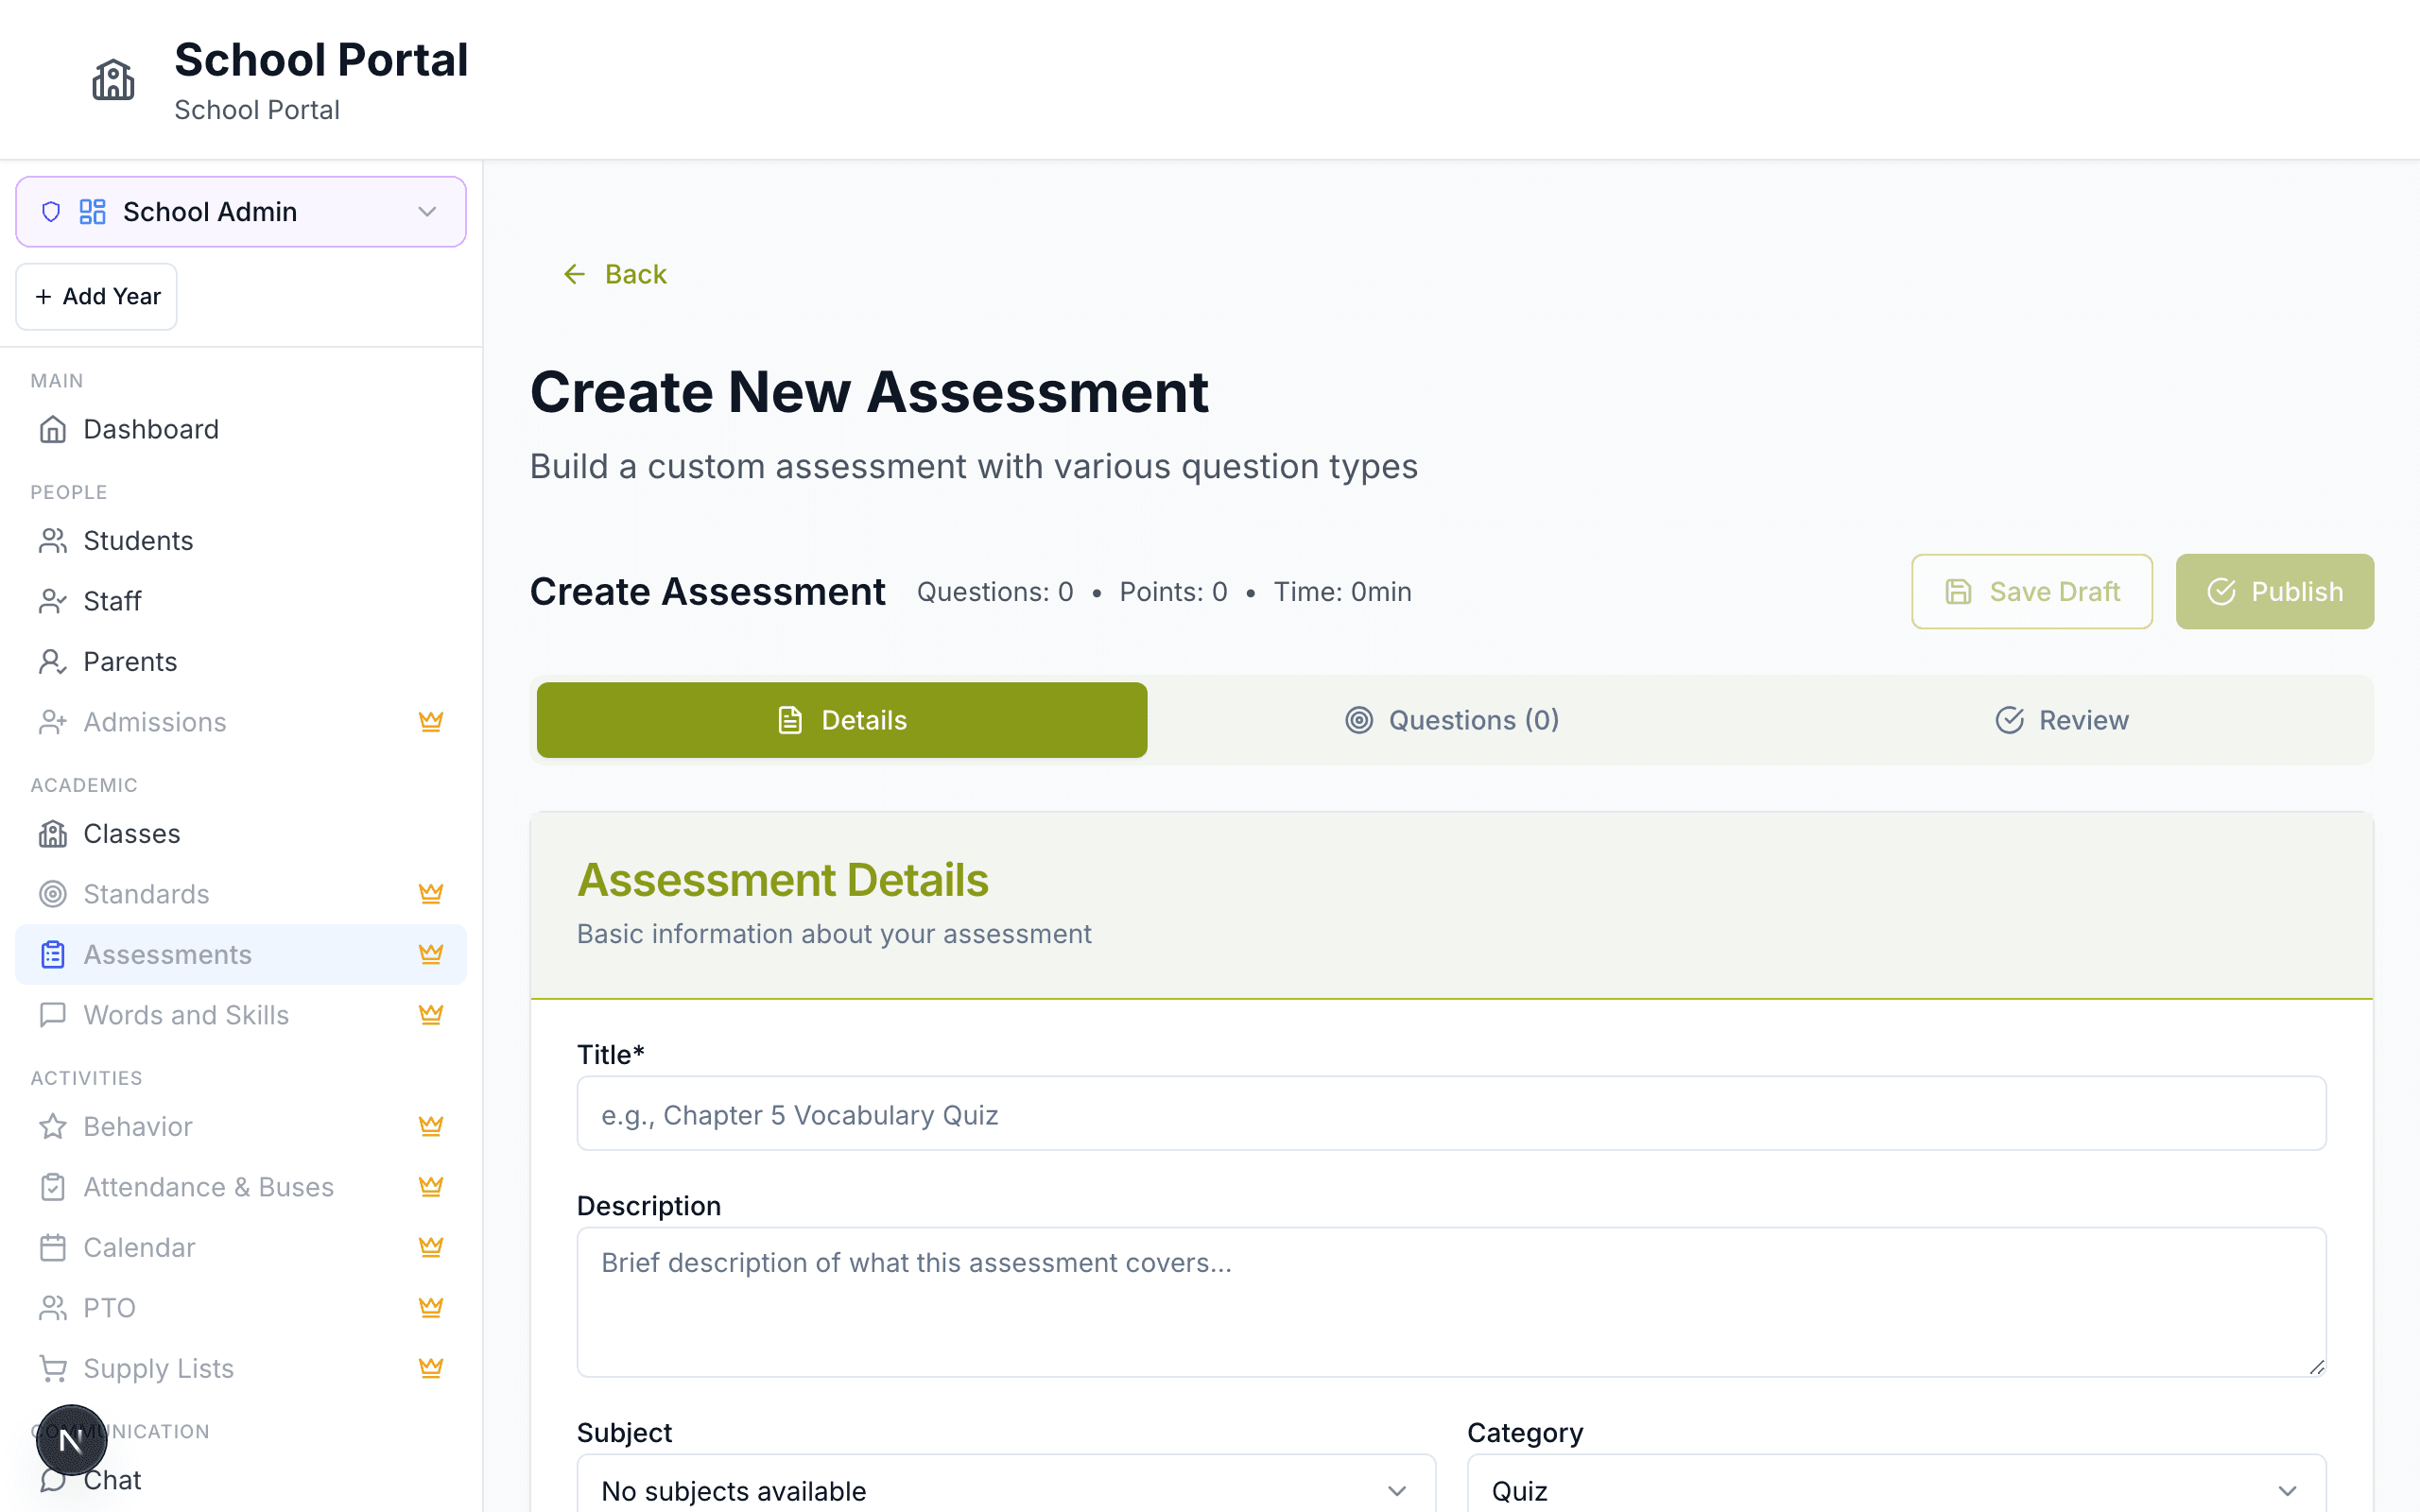Open Assessments from the sidebar
The image size is (2420, 1512).
166,954
